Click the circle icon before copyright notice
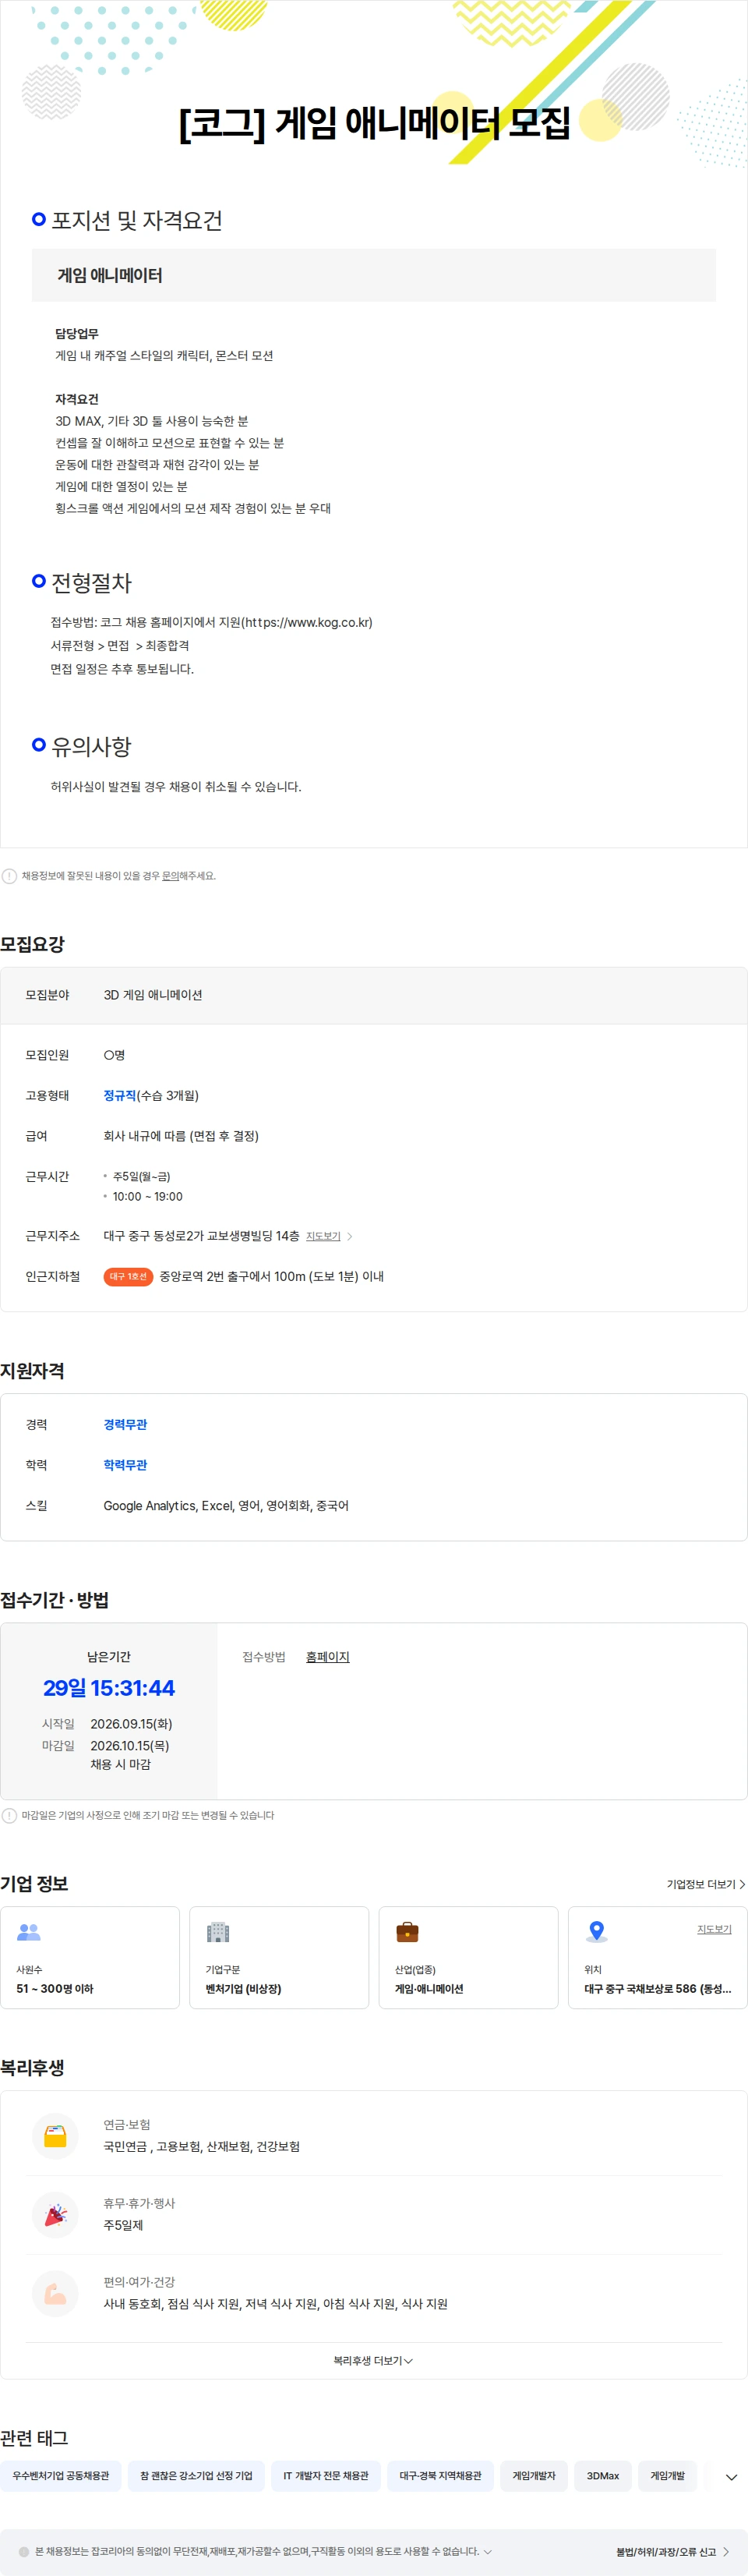The width and height of the screenshot is (748, 2576). coord(24,2552)
